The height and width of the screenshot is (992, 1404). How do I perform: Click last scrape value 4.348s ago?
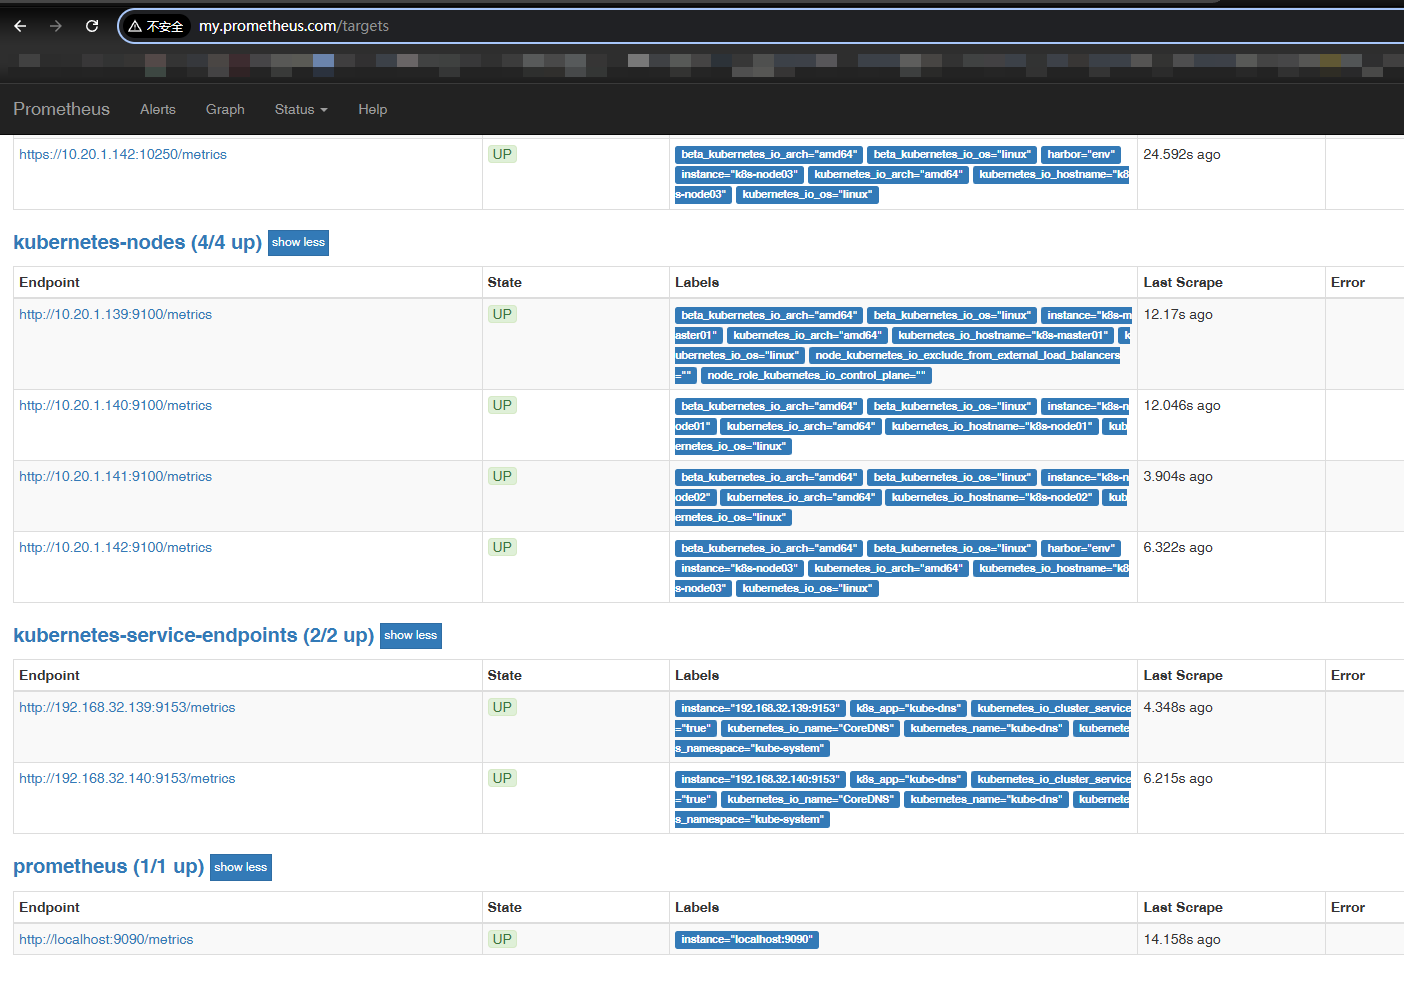coord(1178,707)
